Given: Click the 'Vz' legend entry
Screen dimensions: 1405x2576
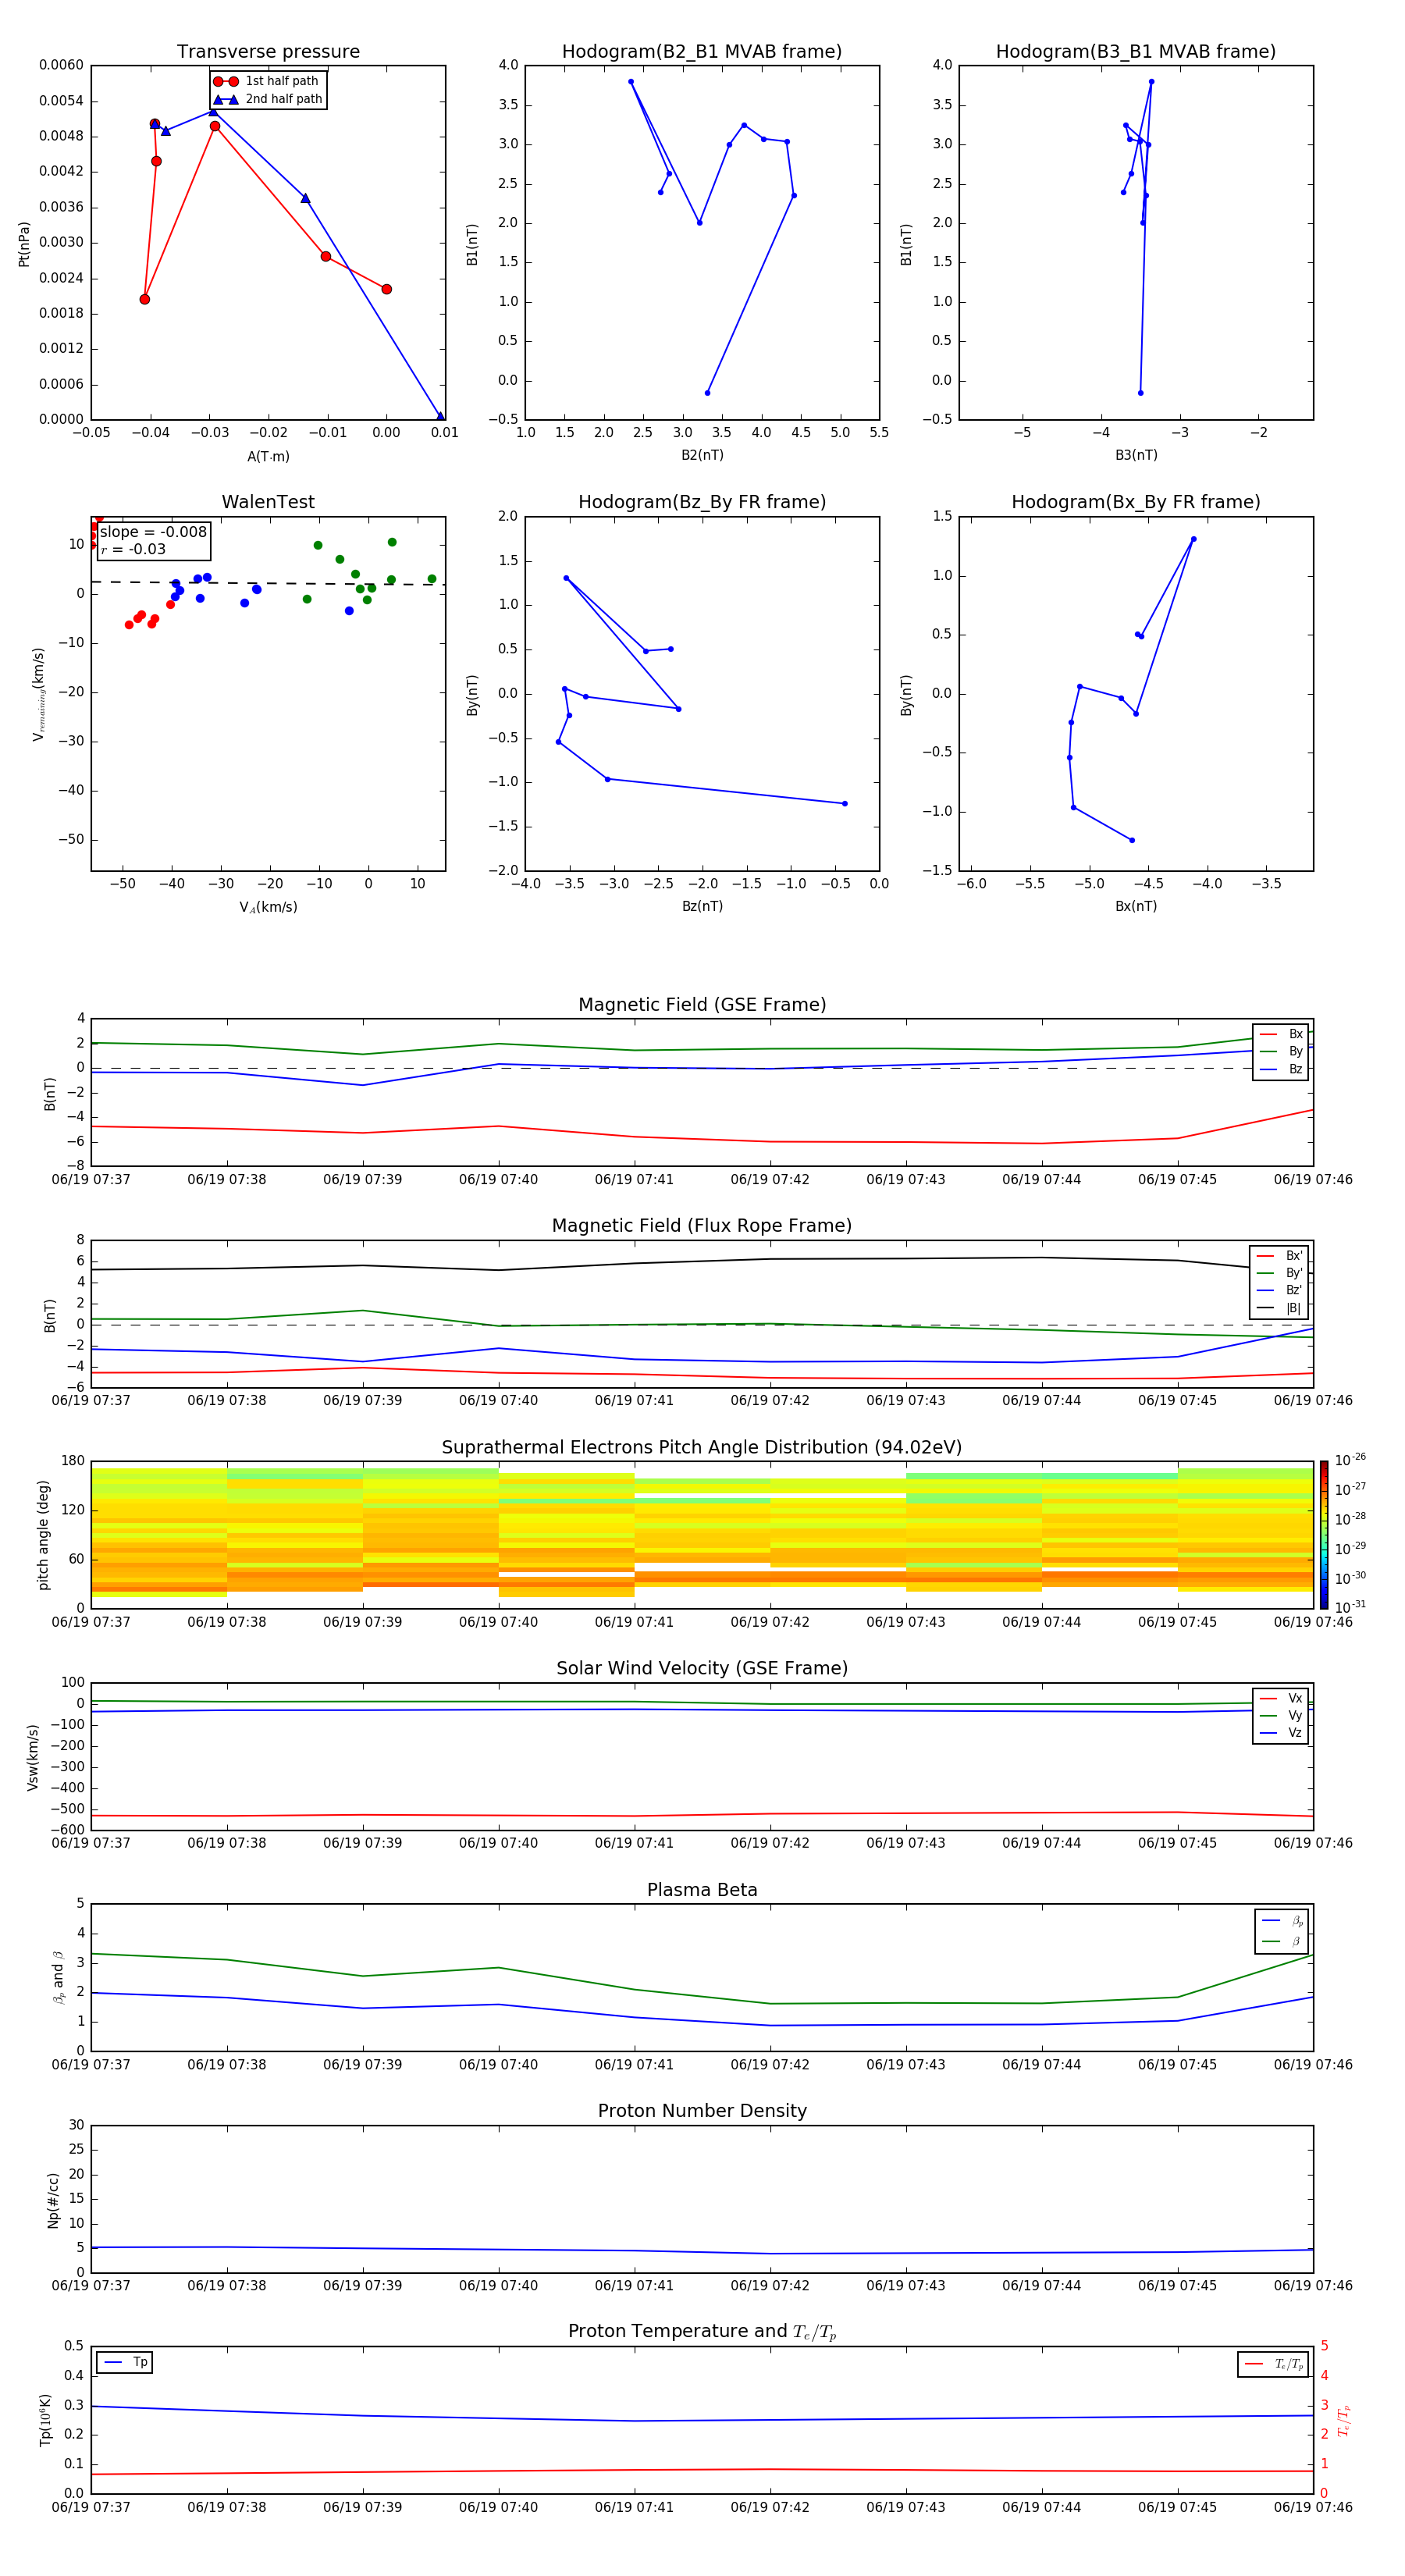Looking at the screenshot, I should [x=1281, y=1733].
